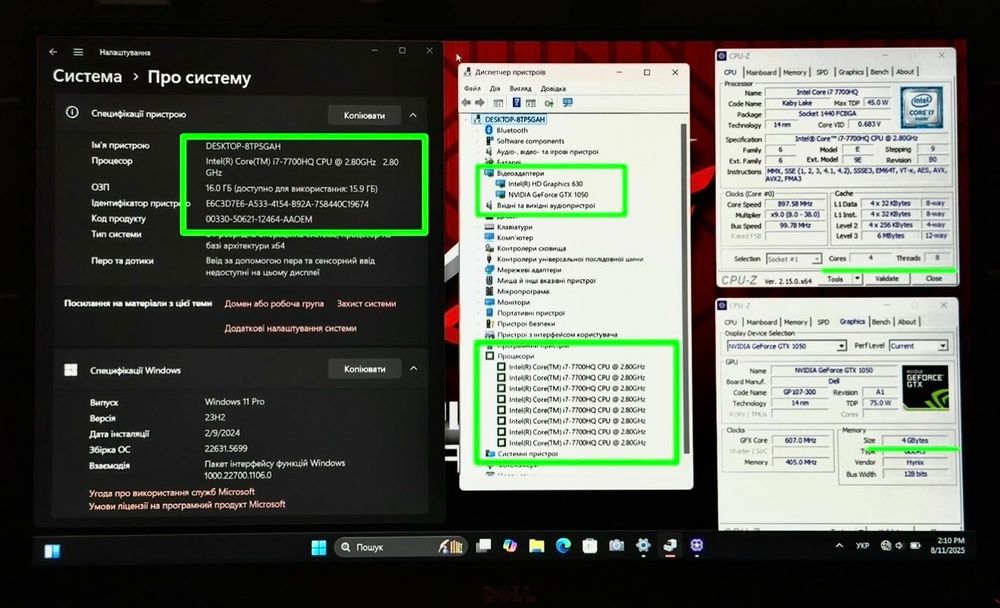The image size is (1000, 608).
Task: Select the Відеоадаптери category in Device Manager
Action: pyautogui.click(x=520, y=173)
